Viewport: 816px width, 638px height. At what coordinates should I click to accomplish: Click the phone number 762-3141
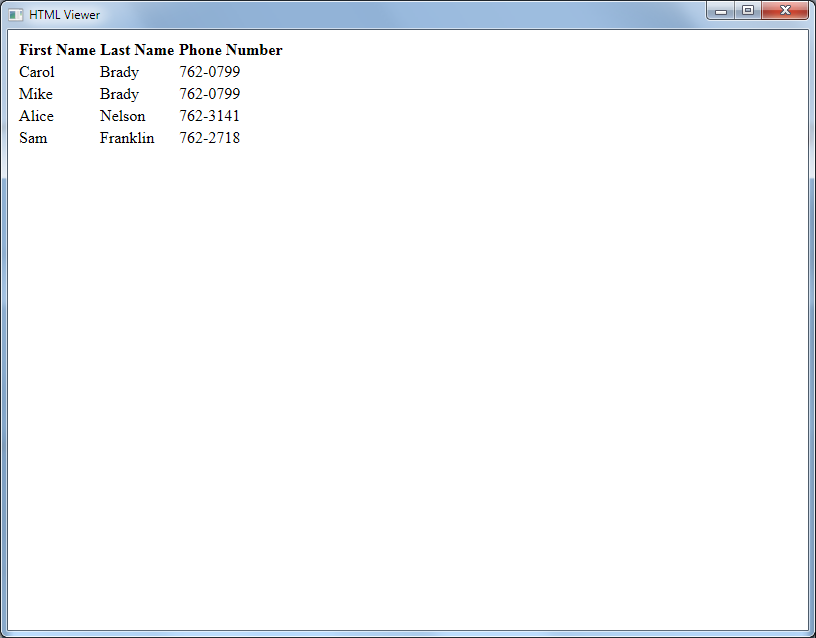210,116
